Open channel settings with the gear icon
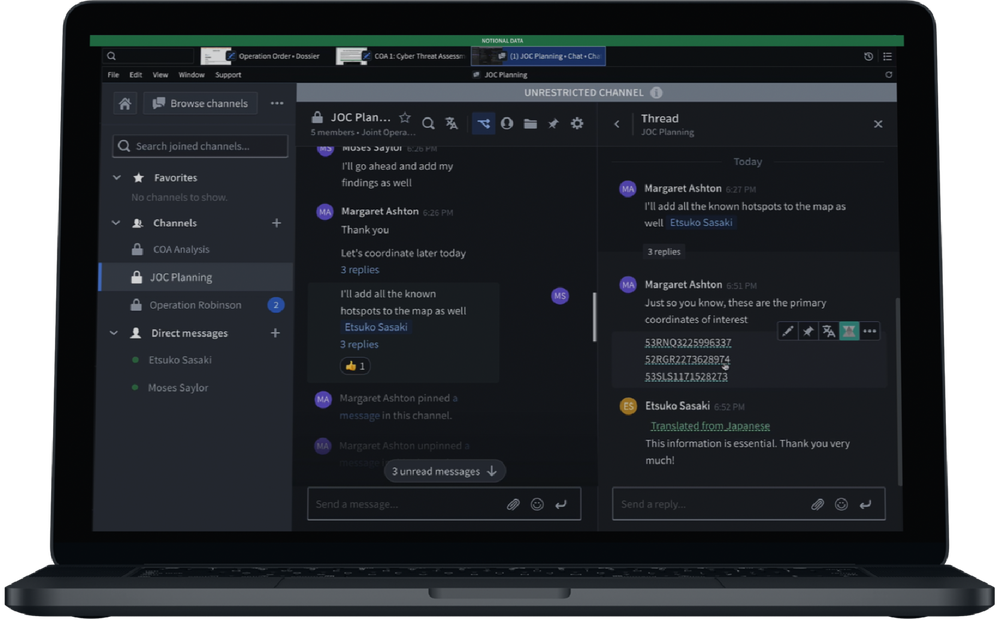 [x=577, y=123]
